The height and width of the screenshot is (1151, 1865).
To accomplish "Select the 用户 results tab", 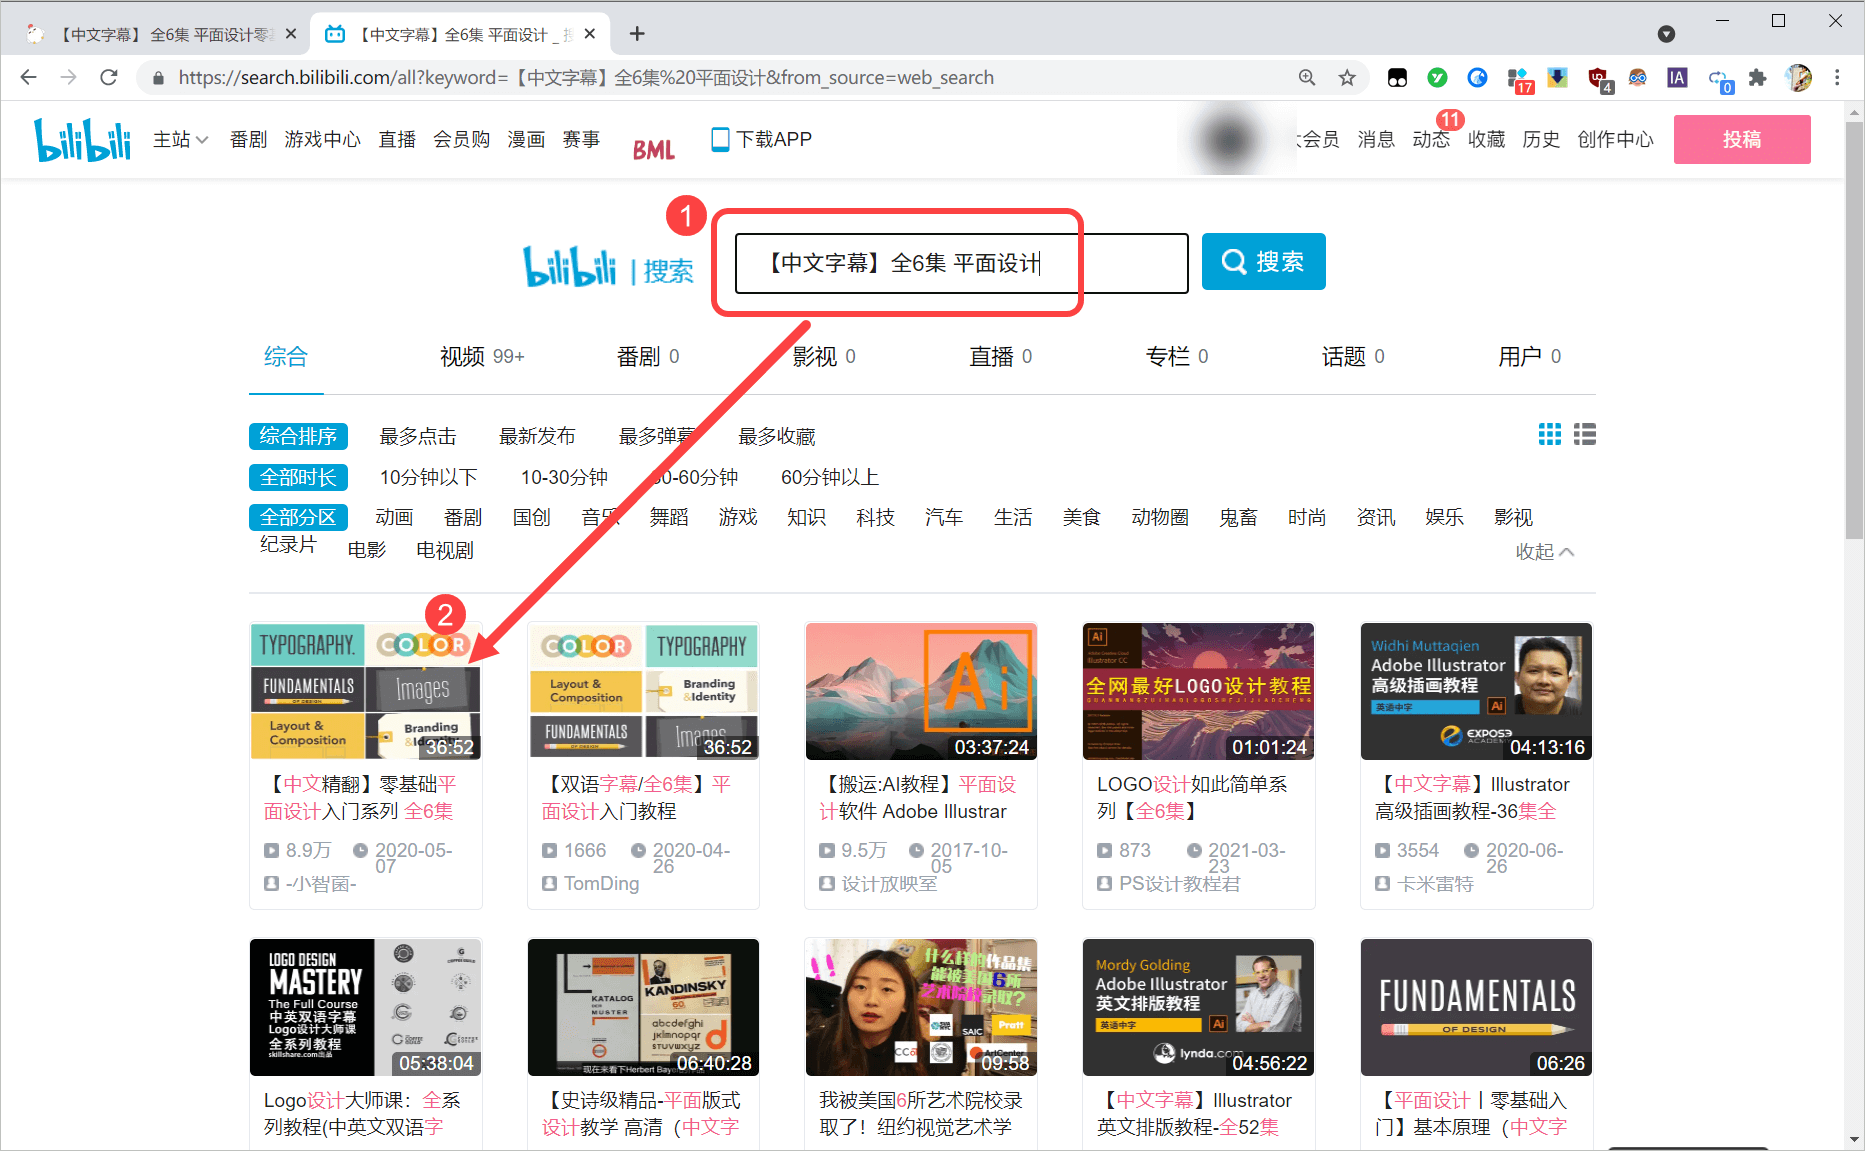I will point(1529,357).
